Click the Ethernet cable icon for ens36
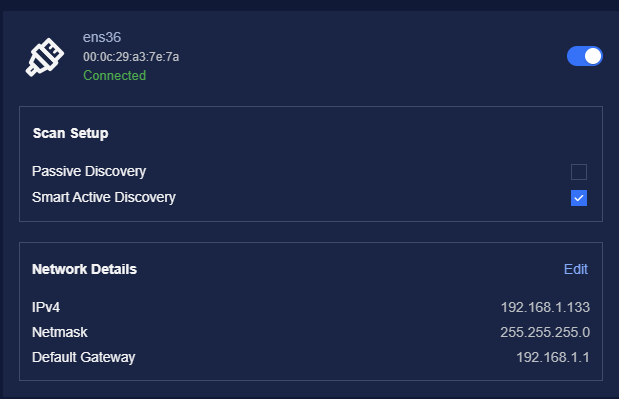 pos(45,57)
